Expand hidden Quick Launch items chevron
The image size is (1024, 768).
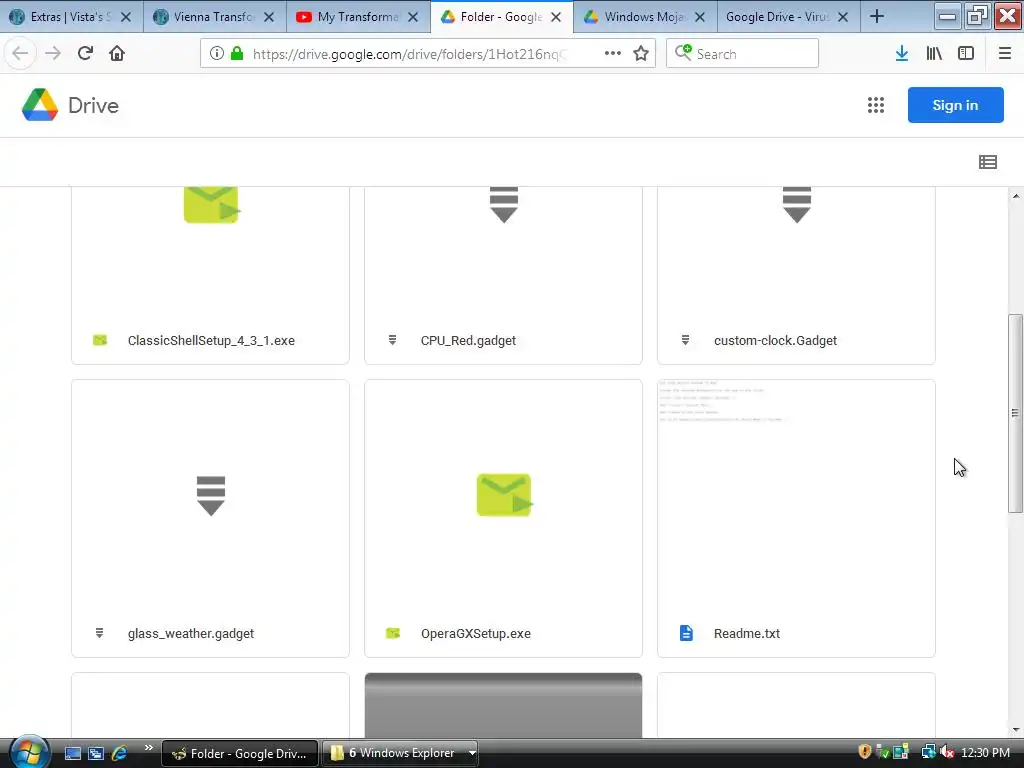click(x=148, y=748)
